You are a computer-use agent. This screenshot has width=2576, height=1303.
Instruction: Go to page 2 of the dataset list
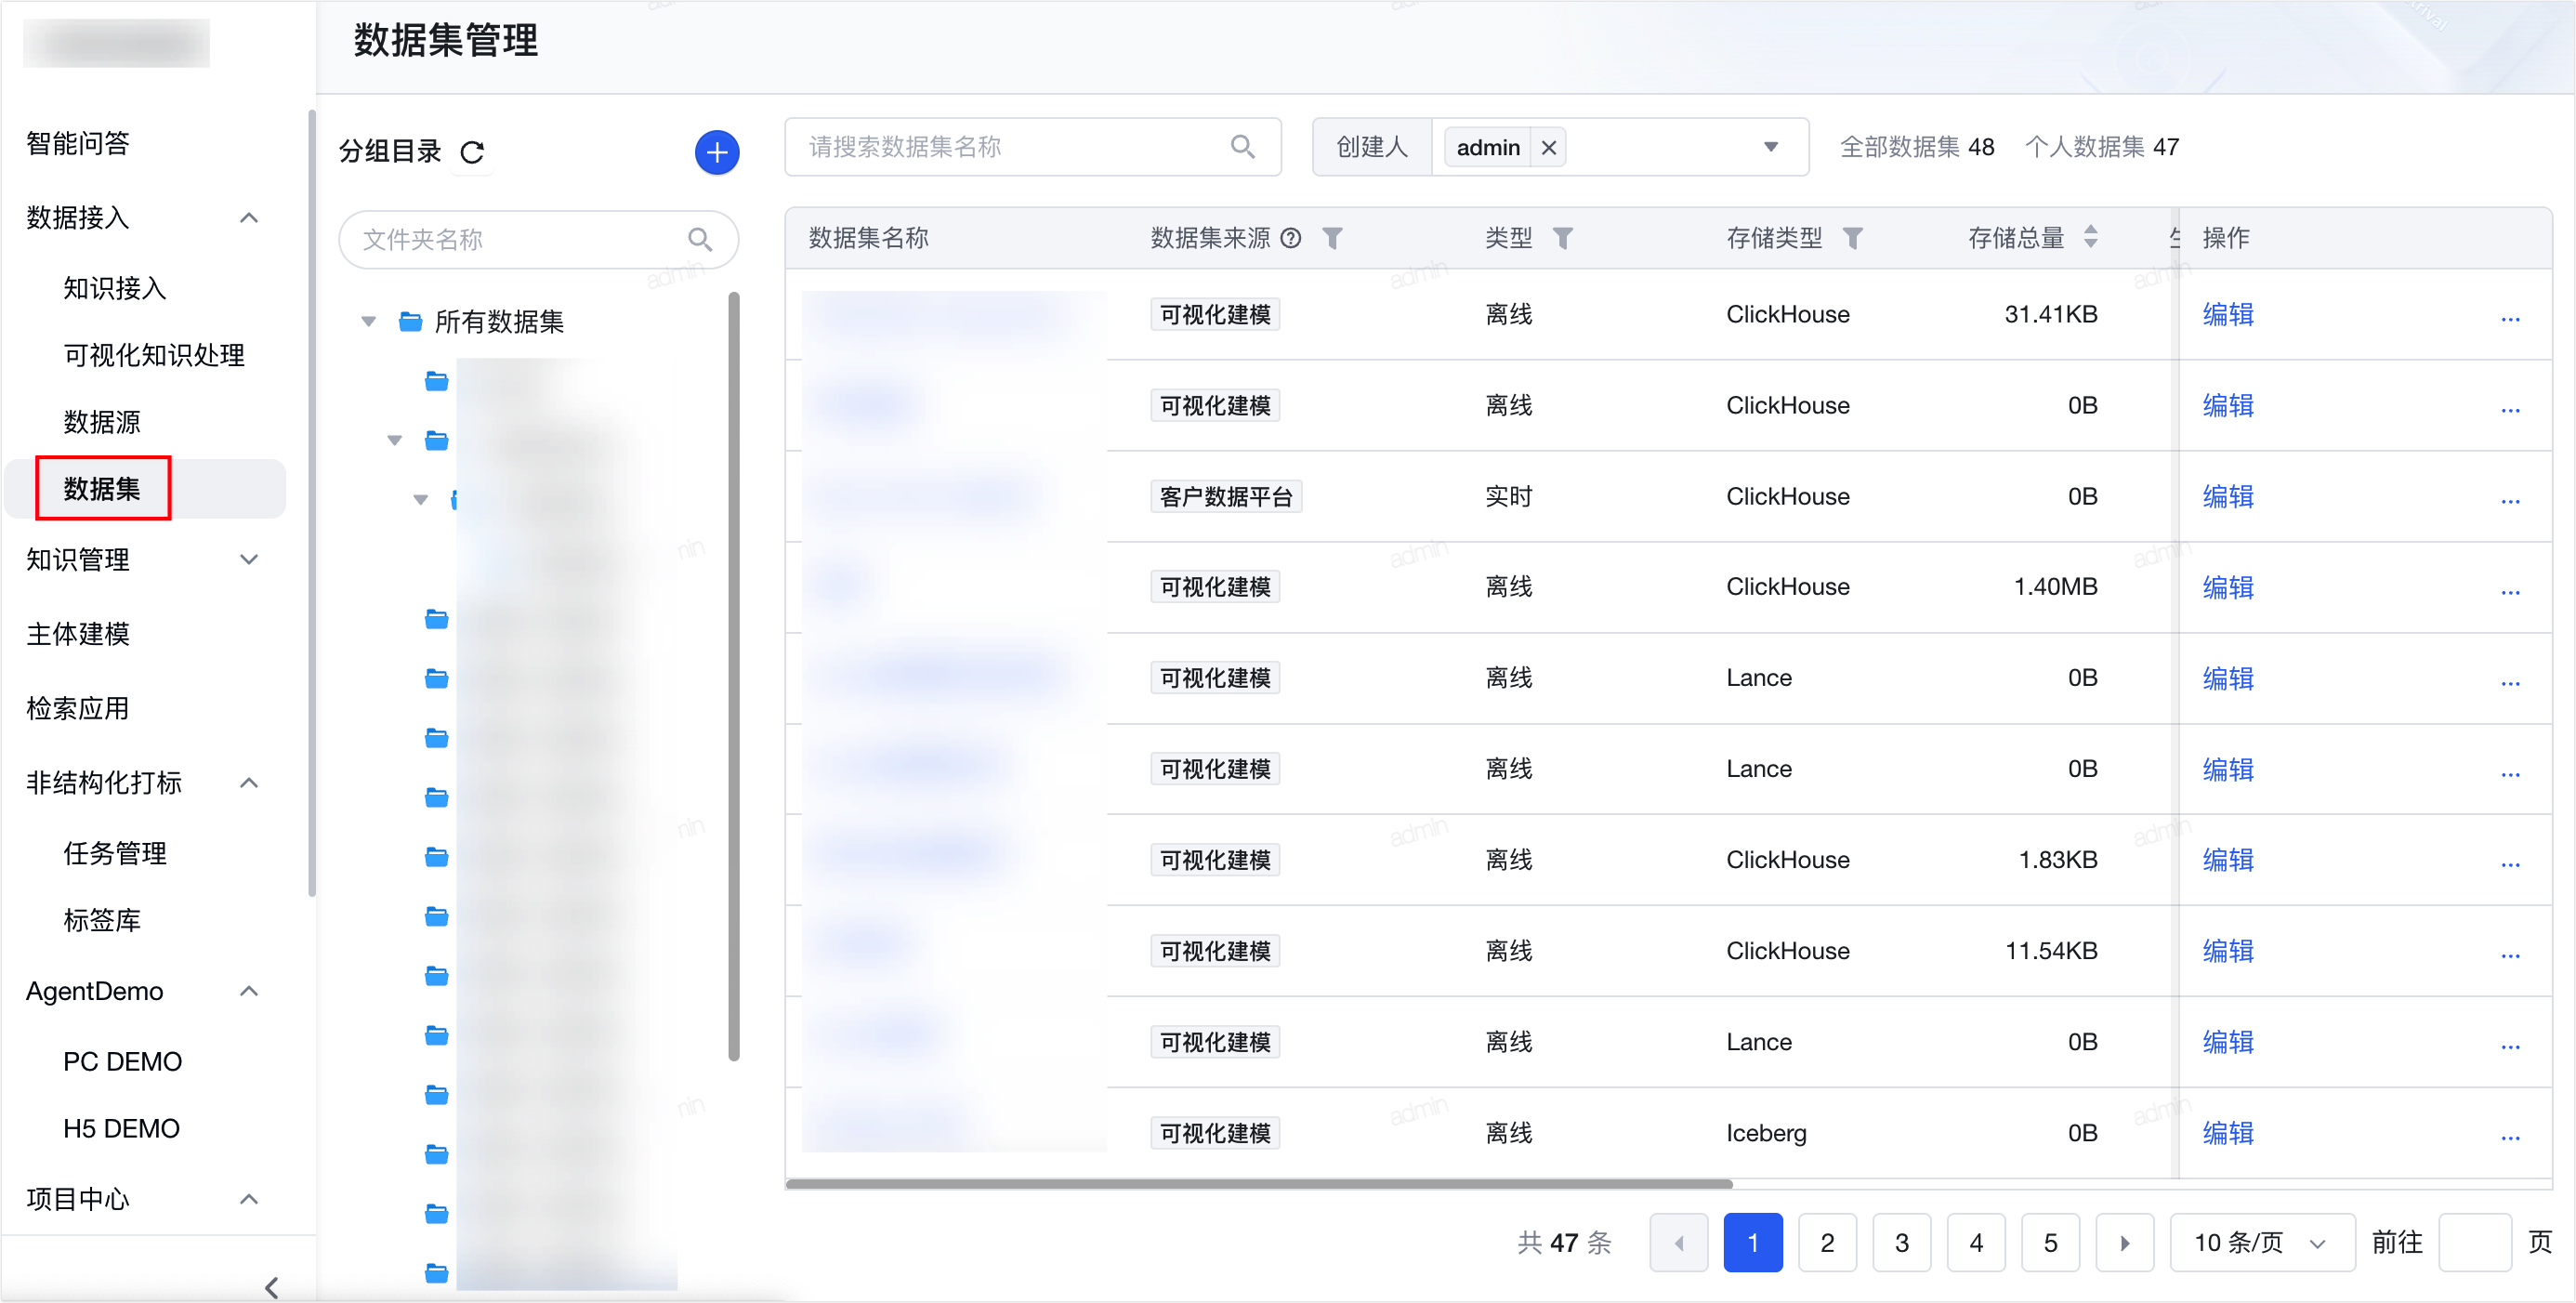[1827, 1243]
